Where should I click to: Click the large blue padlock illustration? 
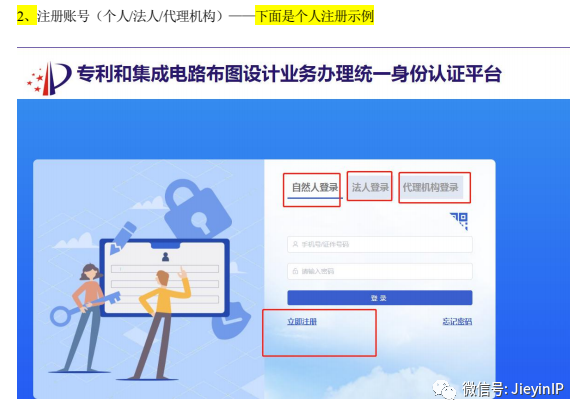pos(196,209)
